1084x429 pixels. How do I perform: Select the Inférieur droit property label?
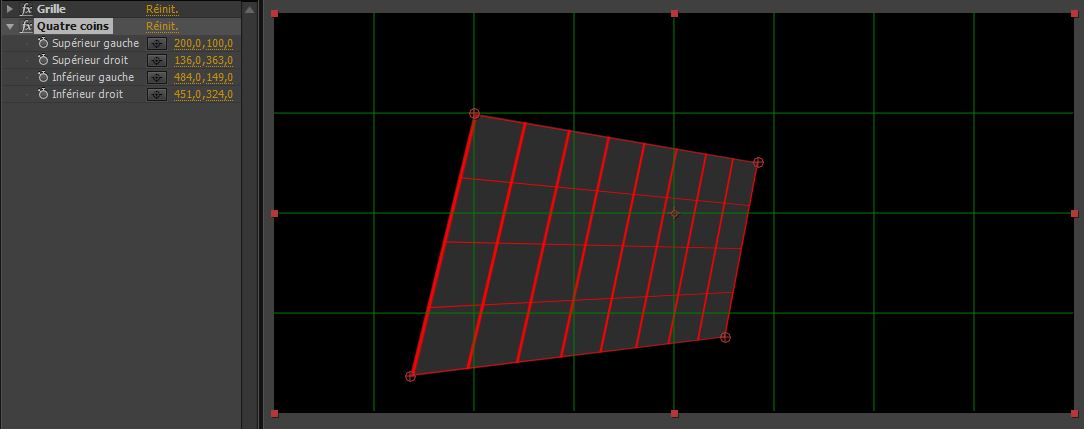tap(87, 94)
